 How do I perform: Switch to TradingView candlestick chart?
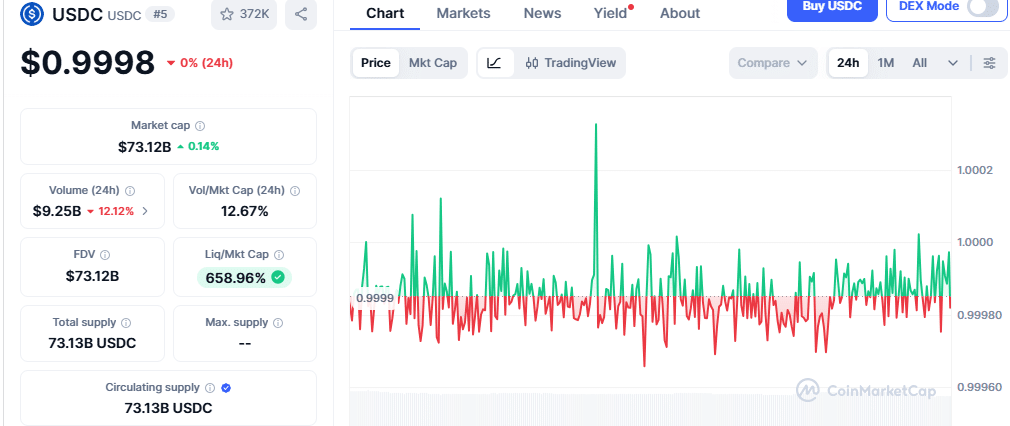click(571, 63)
